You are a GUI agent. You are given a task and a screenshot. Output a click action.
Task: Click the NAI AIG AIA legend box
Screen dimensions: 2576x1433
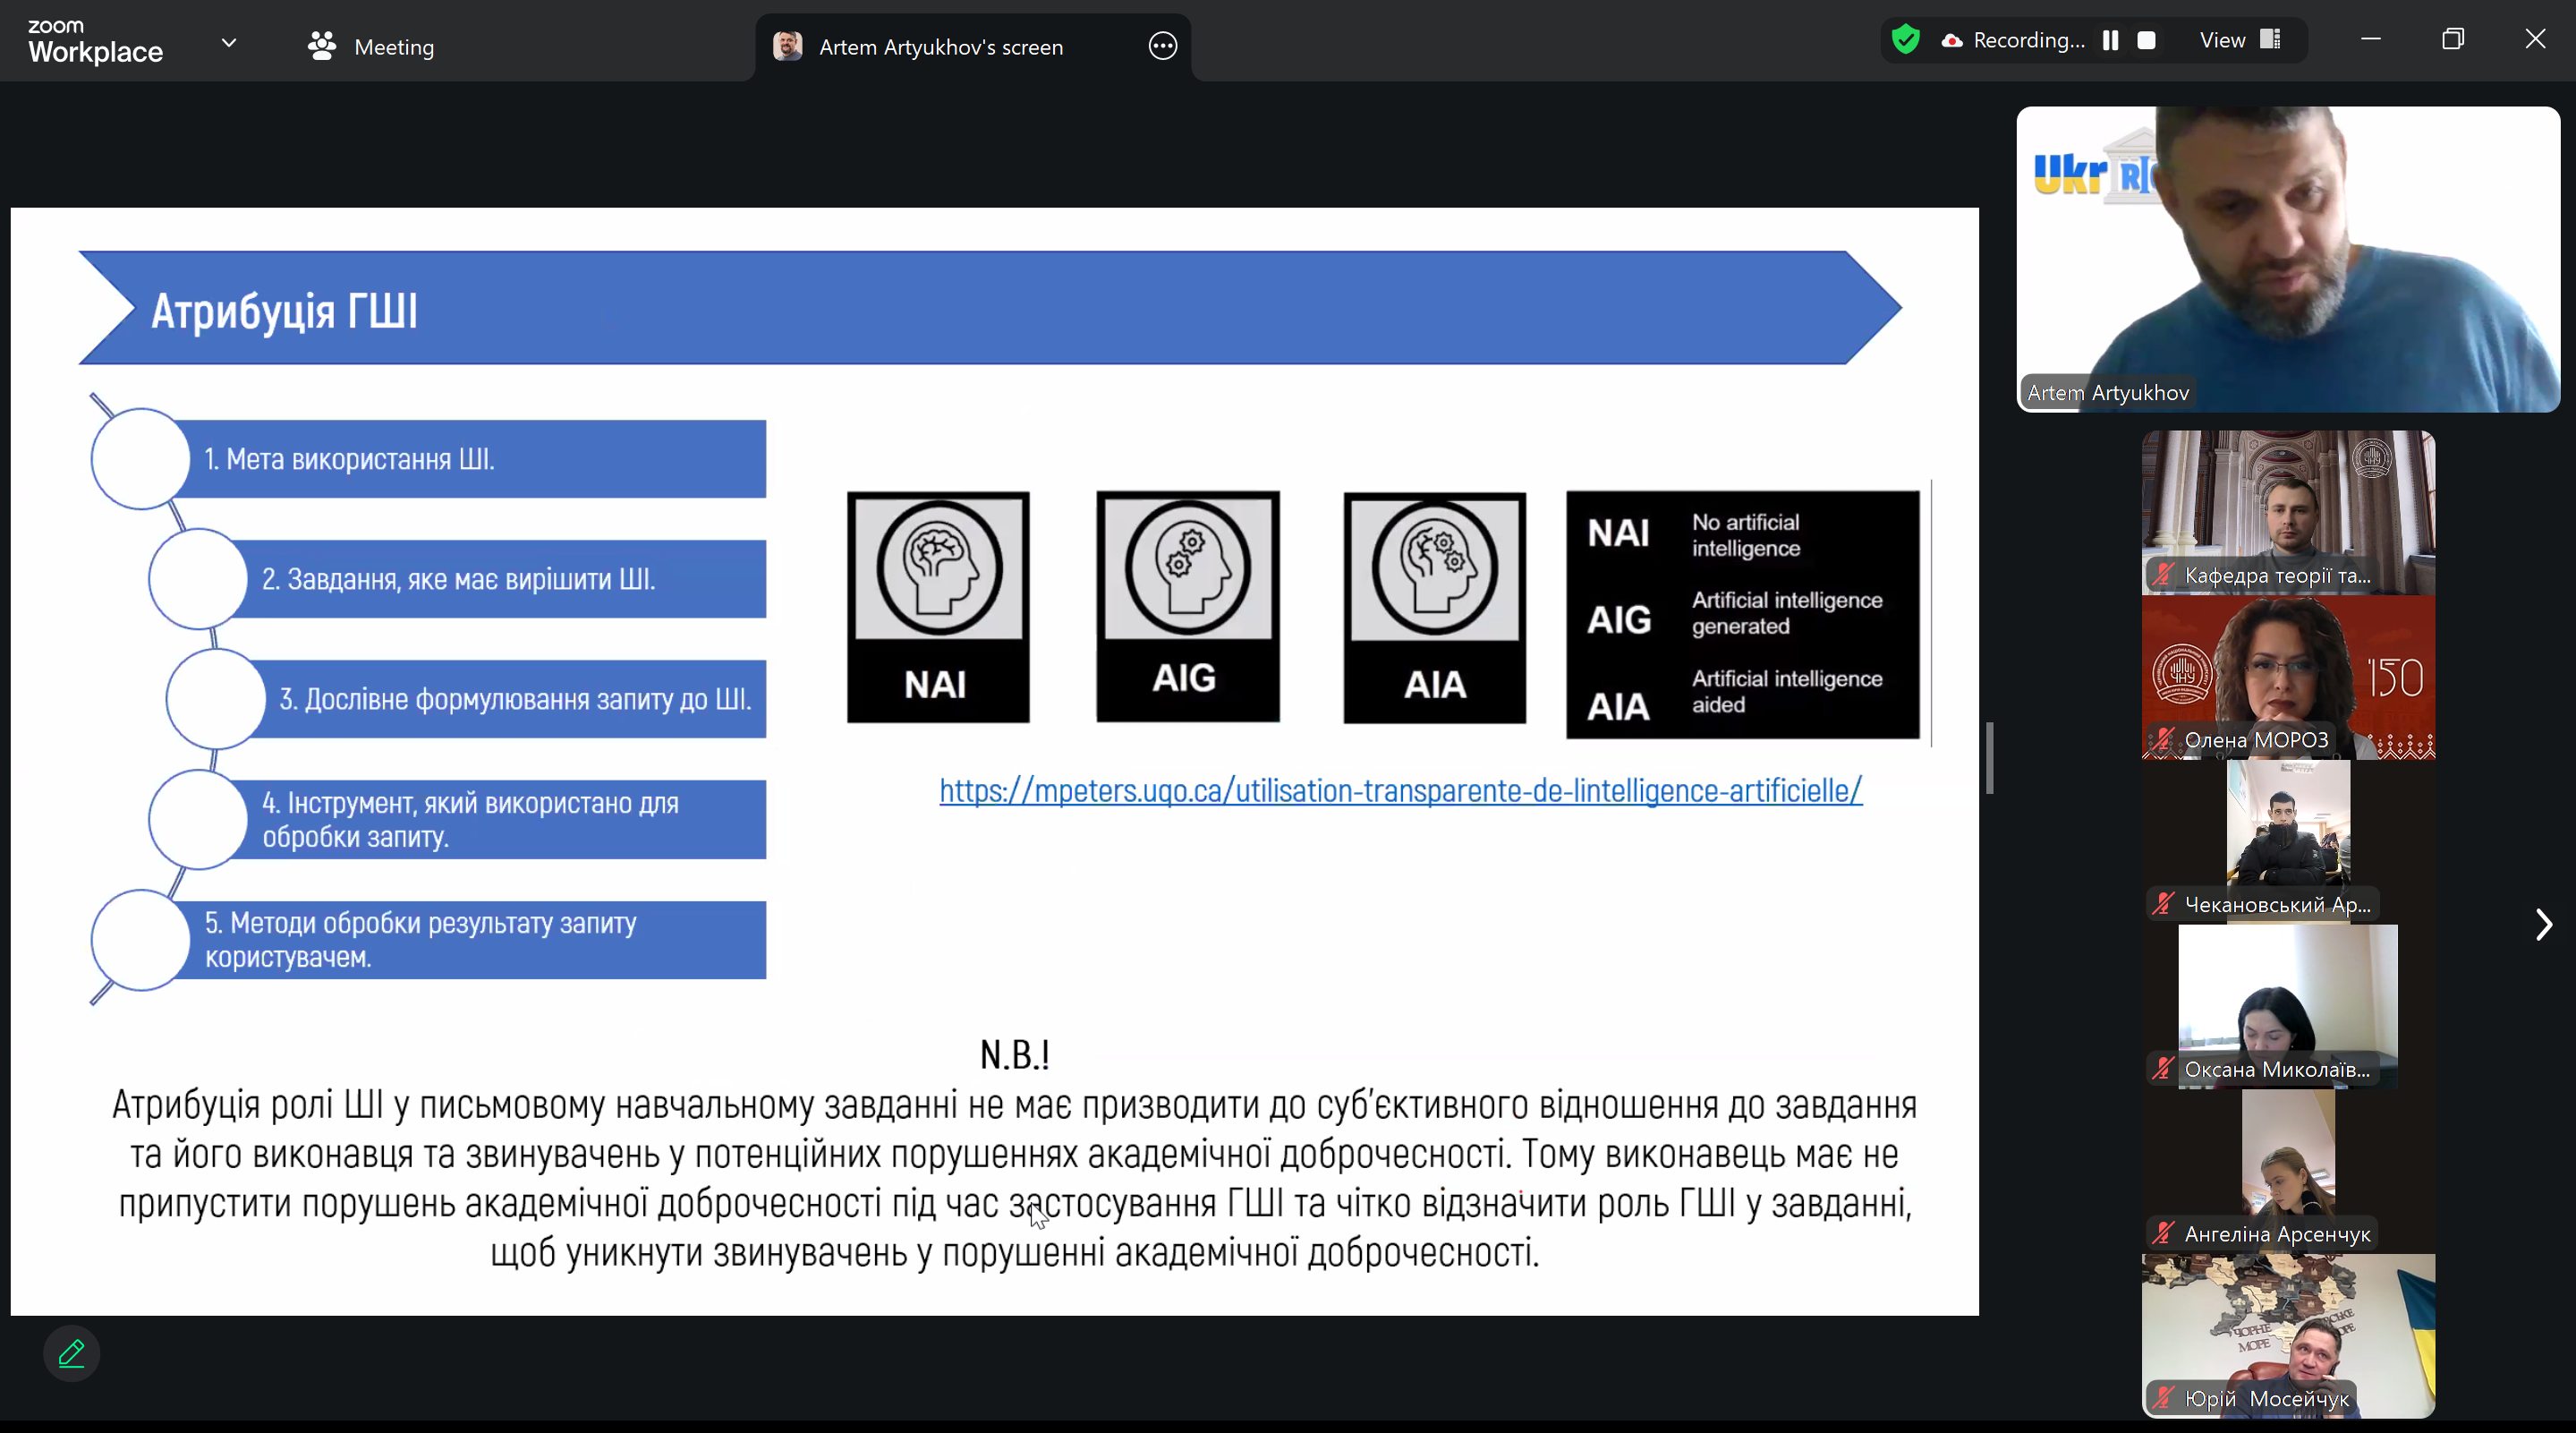click(1743, 614)
